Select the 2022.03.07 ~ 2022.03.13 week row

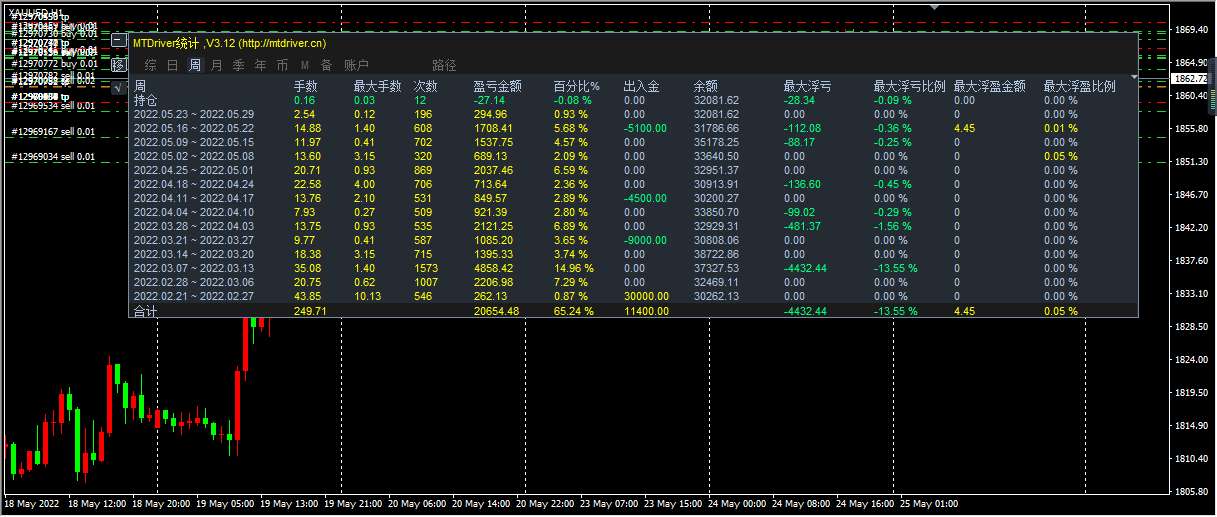click(x=194, y=268)
